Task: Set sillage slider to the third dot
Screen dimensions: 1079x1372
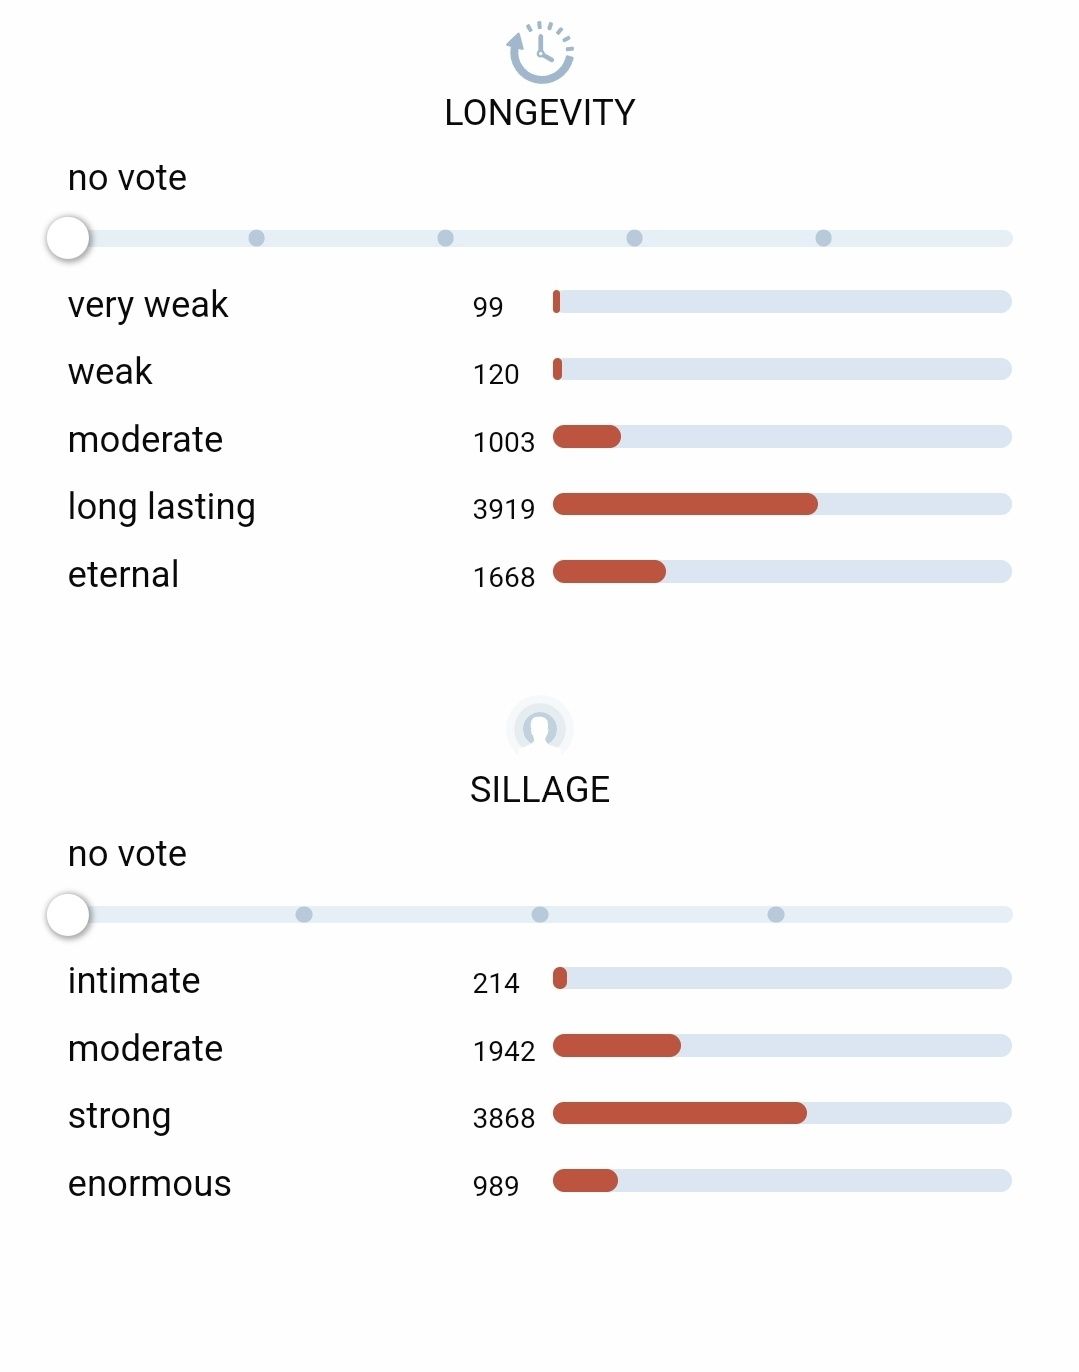Action: [x=540, y=914]
